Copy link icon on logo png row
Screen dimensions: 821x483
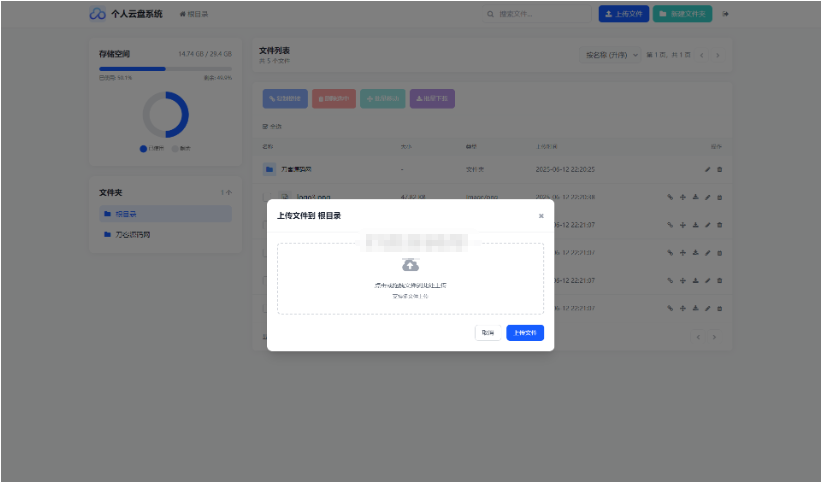[x=670, y=197]
